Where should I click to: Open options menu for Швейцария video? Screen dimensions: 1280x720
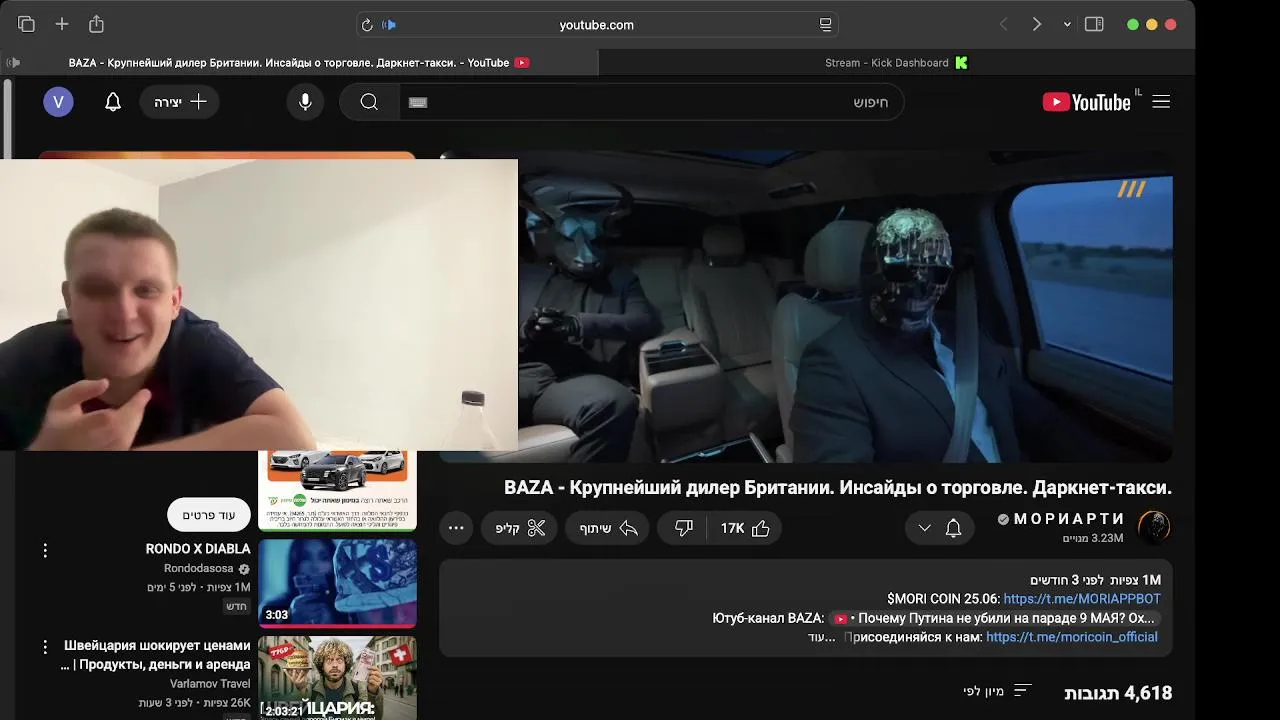45,647
